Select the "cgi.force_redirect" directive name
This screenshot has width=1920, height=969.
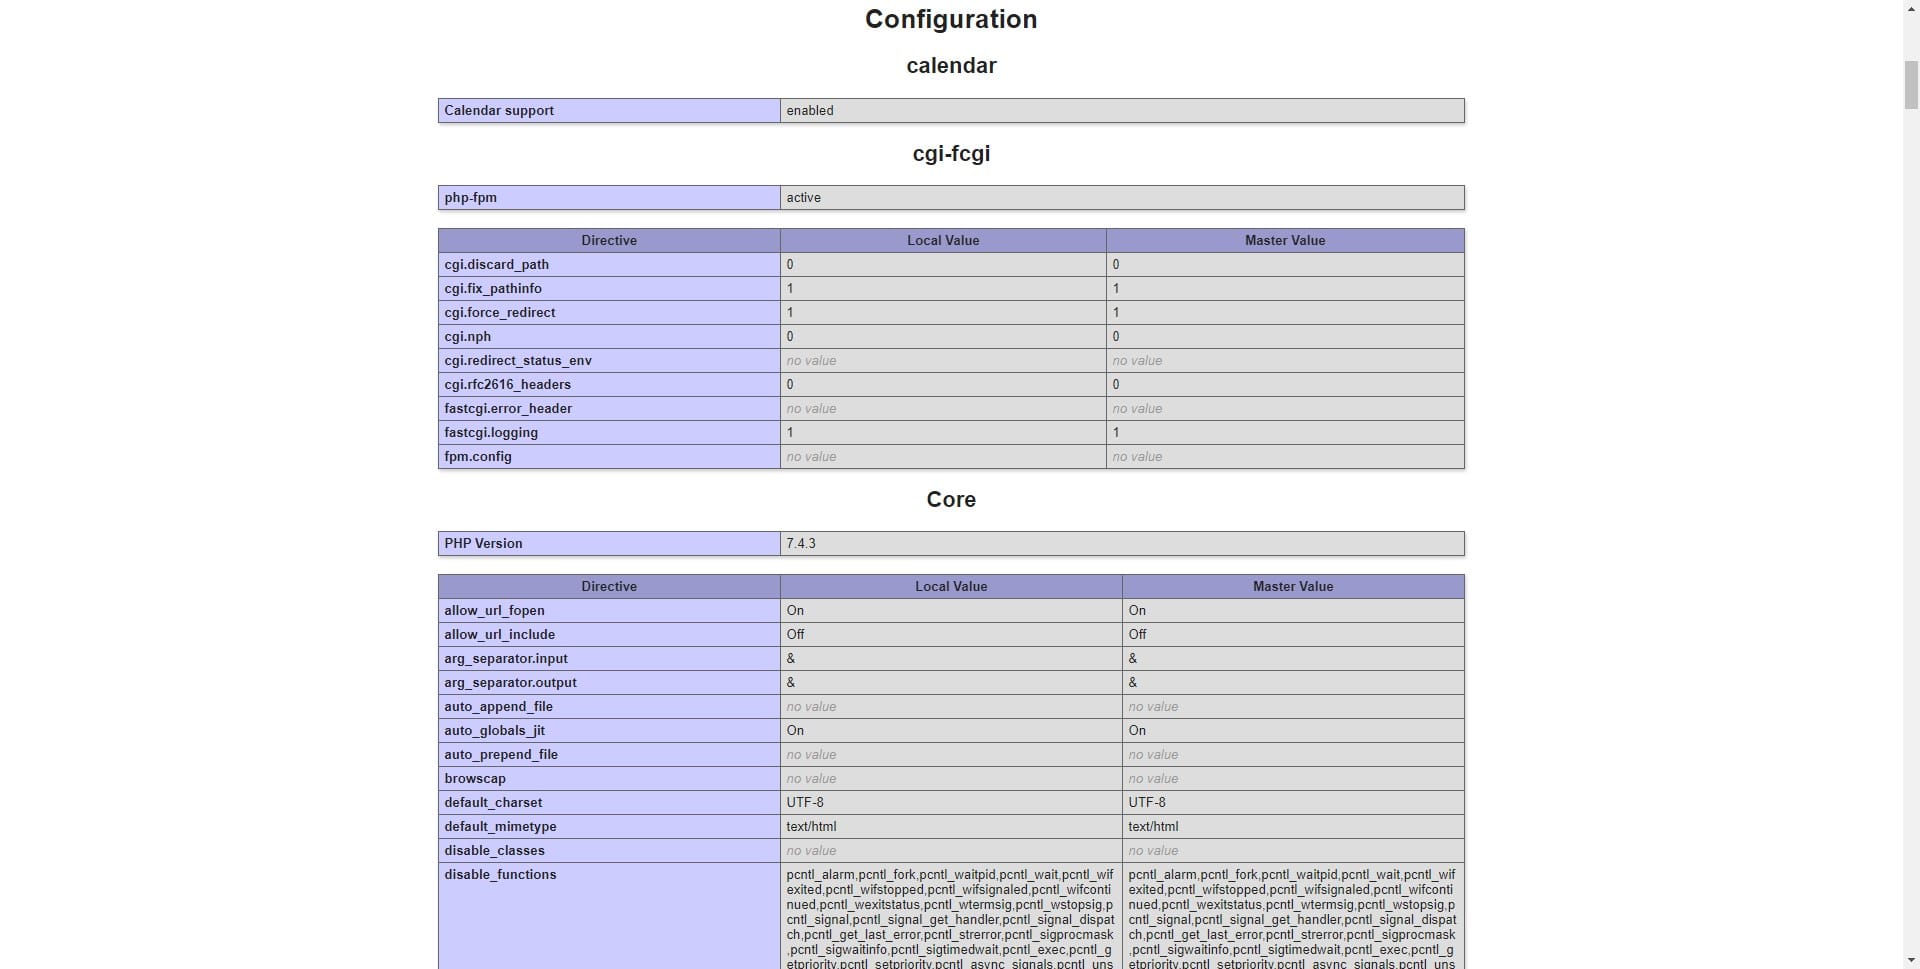500,313
